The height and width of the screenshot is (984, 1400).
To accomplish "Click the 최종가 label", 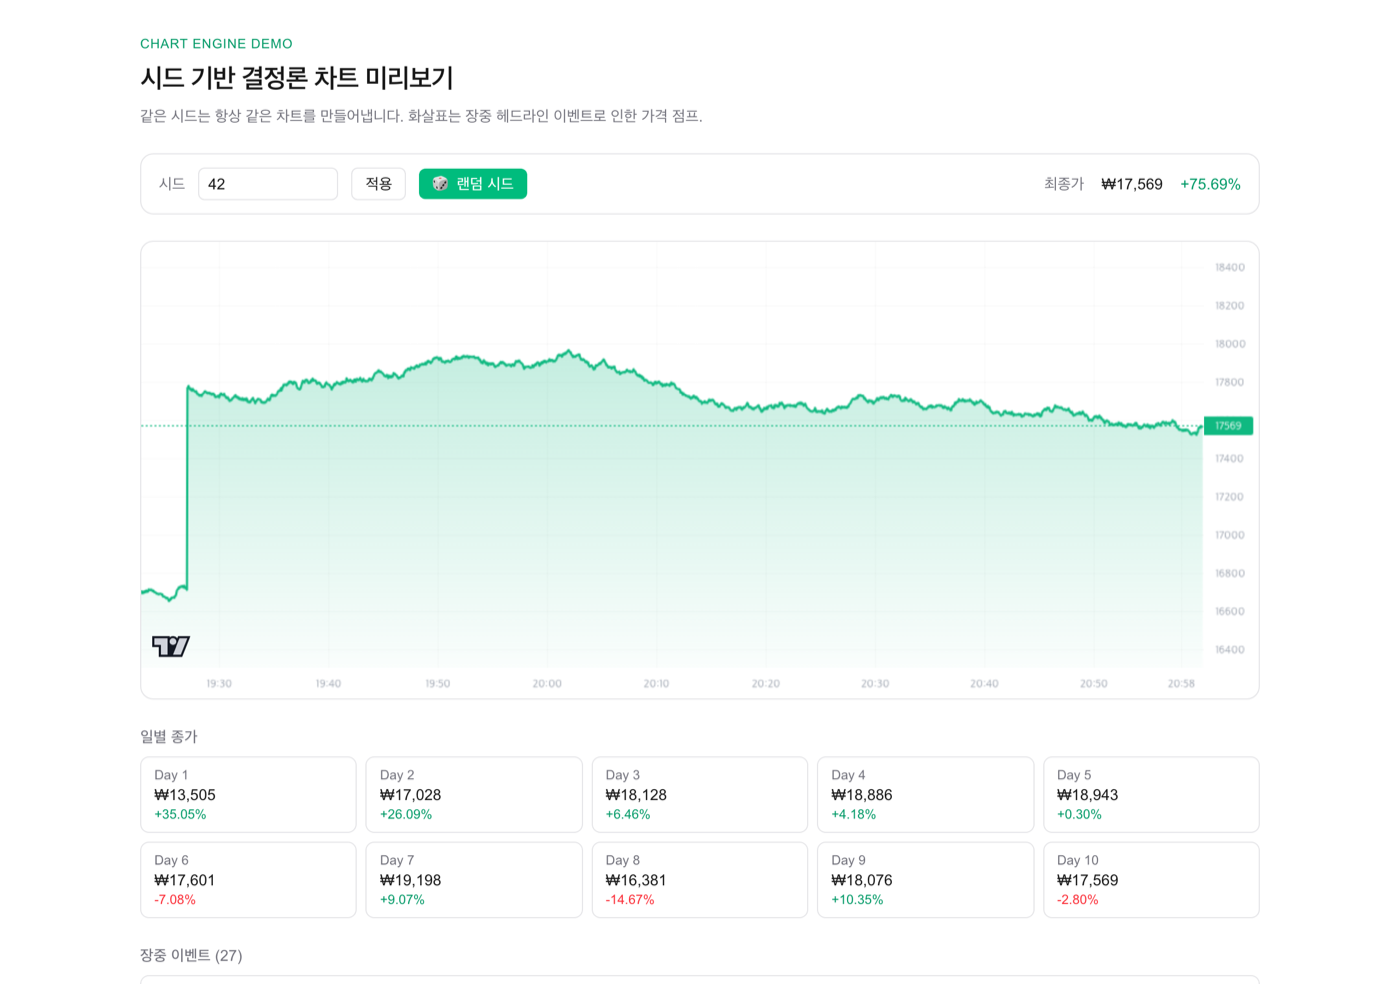I will pos(1064,184).
